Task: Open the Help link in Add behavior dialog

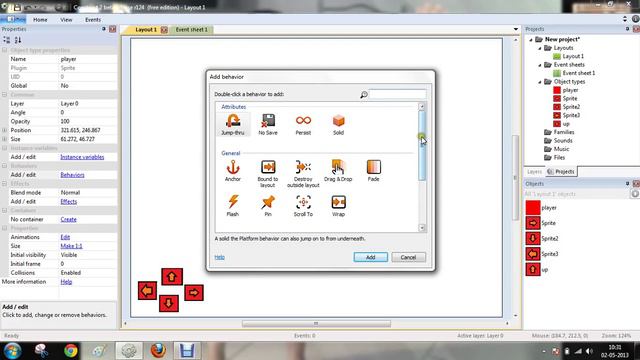Action: click(220, 257)
